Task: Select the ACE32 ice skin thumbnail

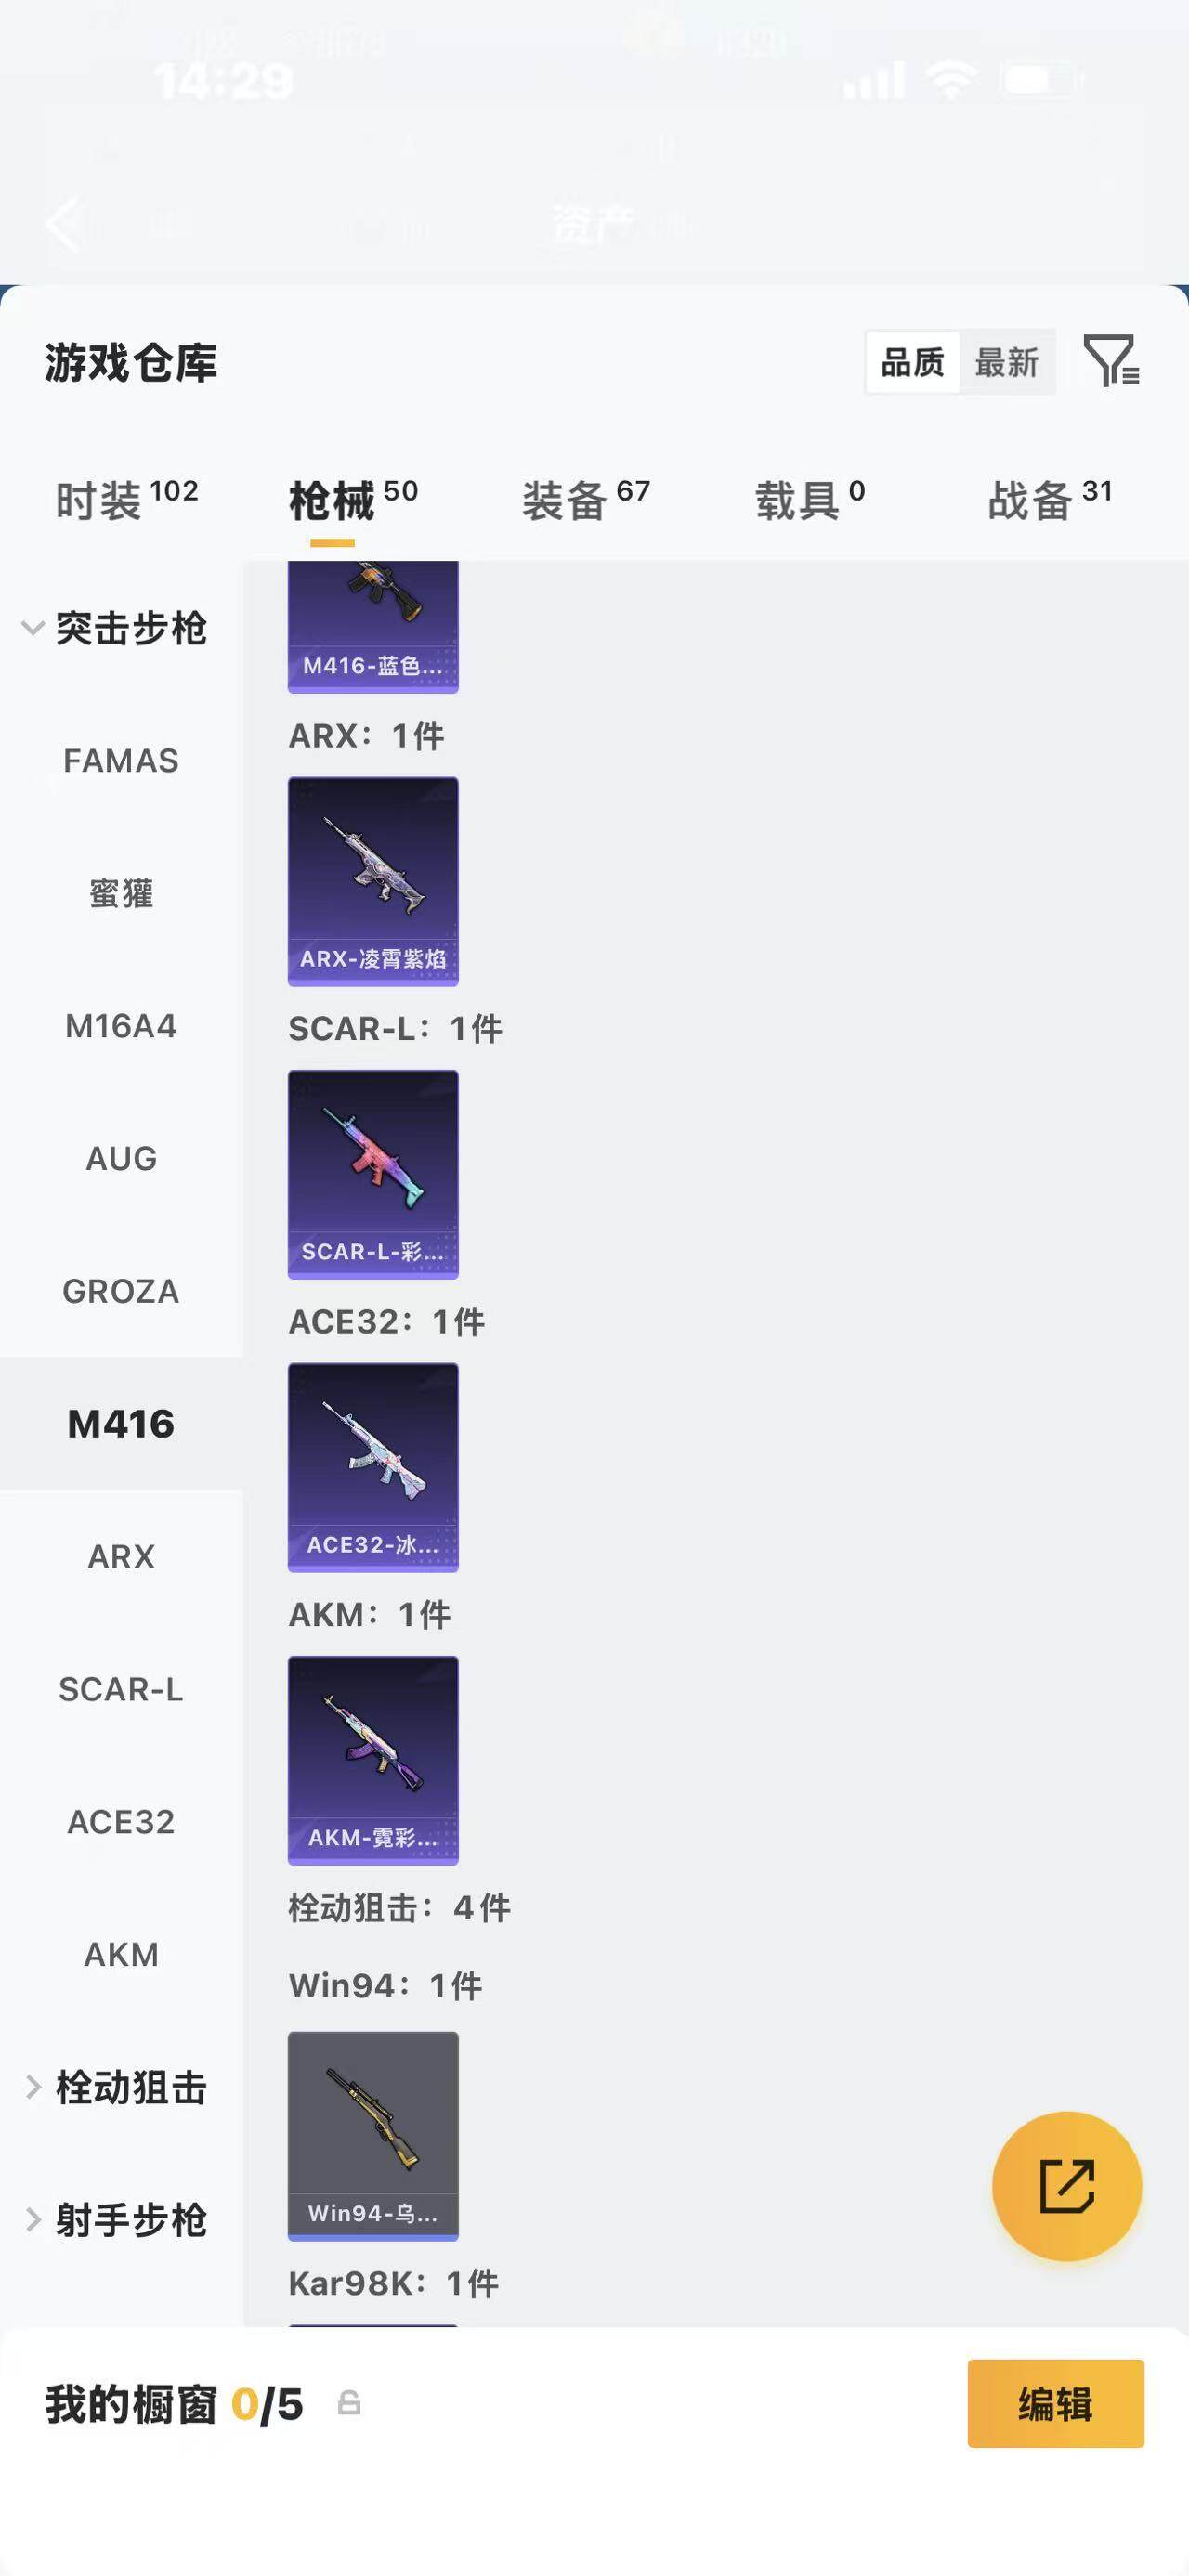Action: click(x=373, y=1467)
